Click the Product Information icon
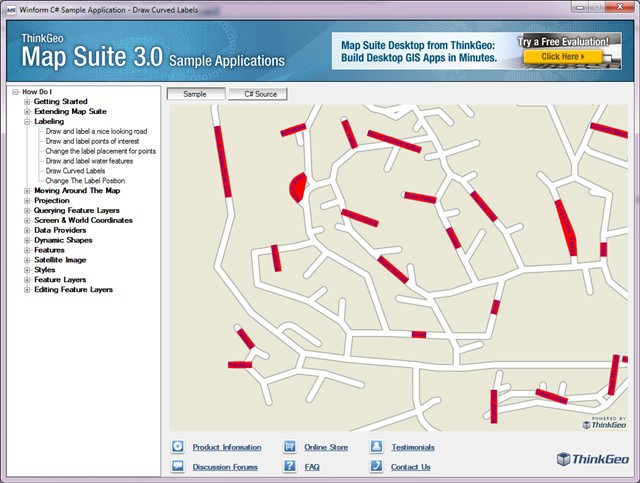Image resolution: width=640 pixels, height=483 pixels. (x=177, y=447)
